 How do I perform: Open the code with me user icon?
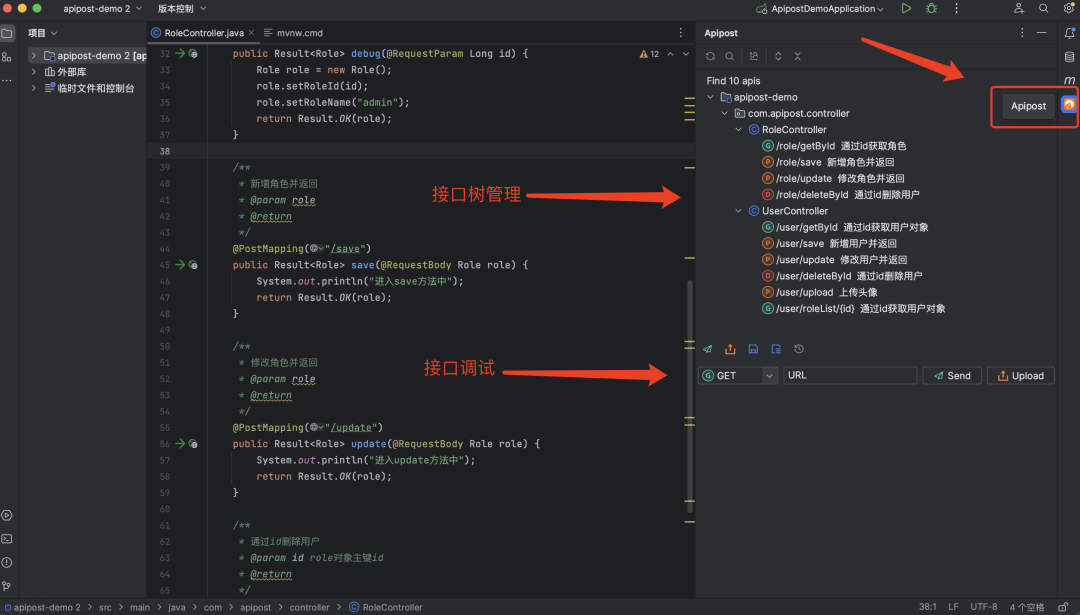coord(1019,8)
